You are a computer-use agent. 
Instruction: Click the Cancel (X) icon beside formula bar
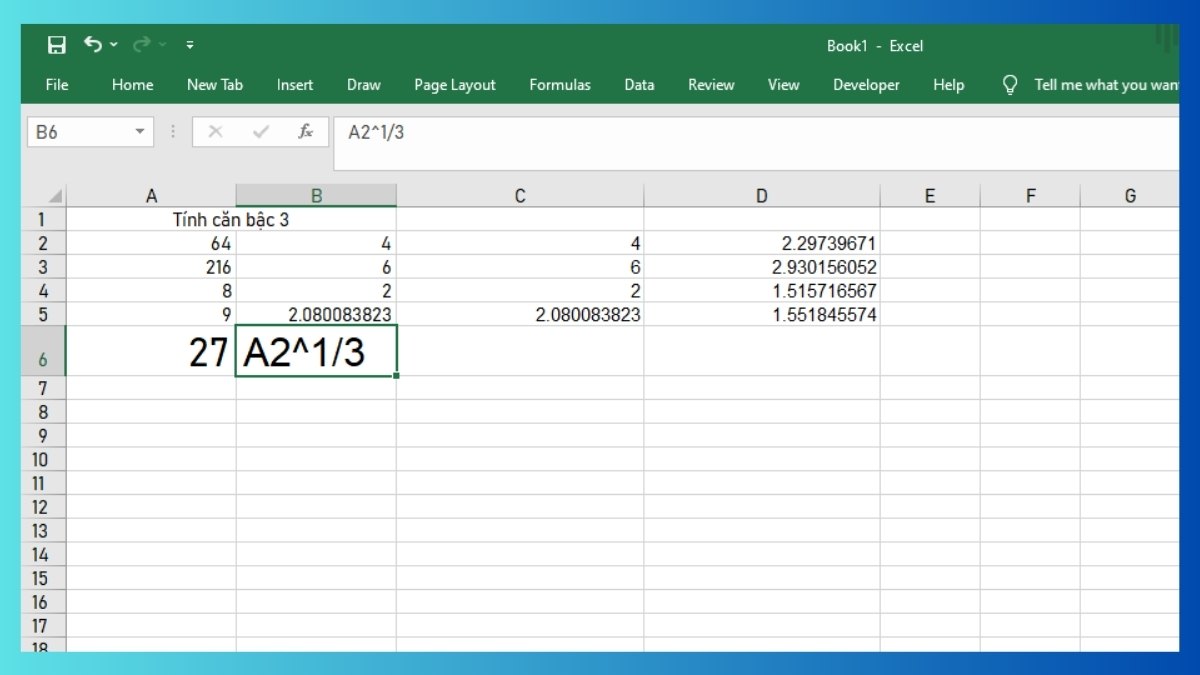point(217,131)
